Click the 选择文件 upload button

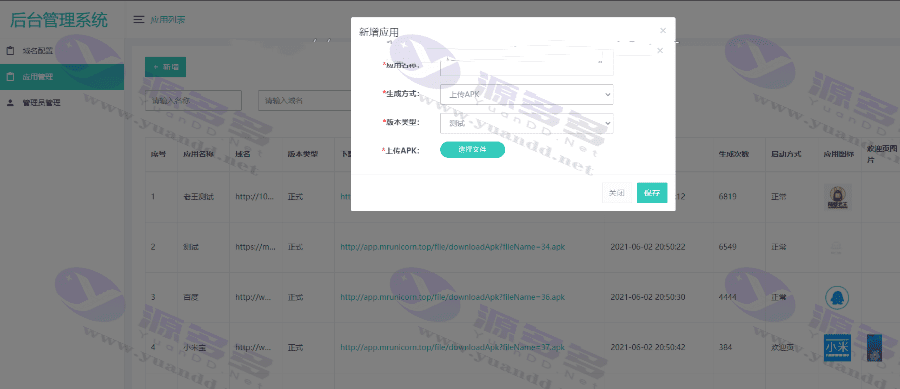[472, 150]
